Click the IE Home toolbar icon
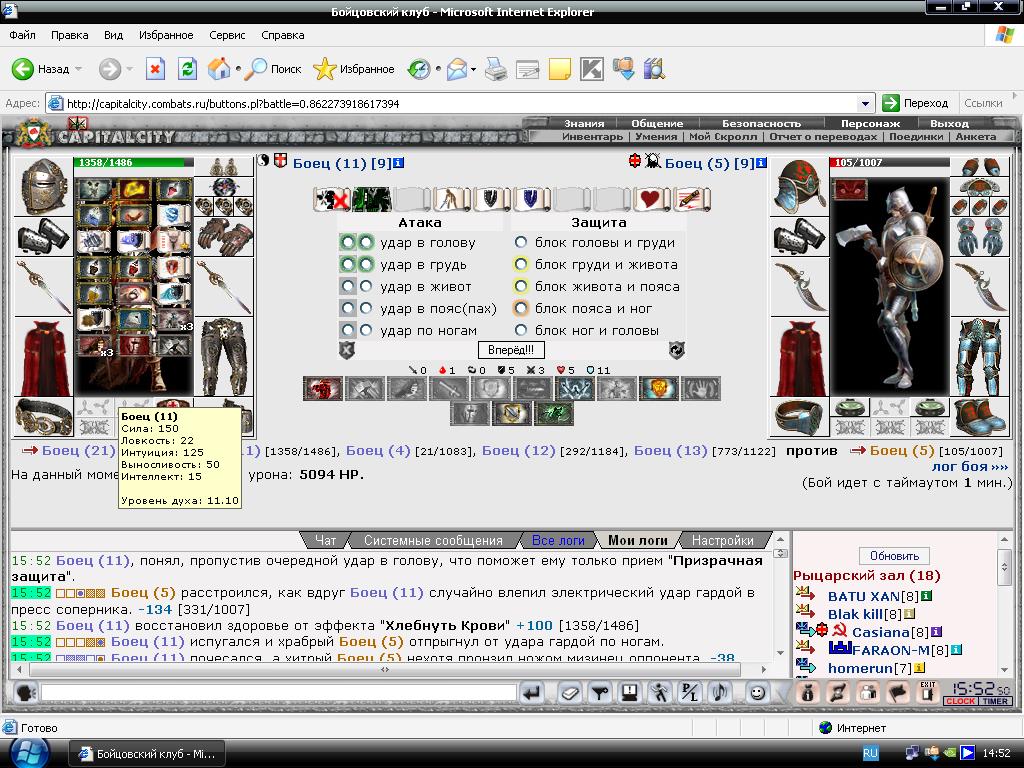The image size is (1024, 768). [x=219, y=69]
